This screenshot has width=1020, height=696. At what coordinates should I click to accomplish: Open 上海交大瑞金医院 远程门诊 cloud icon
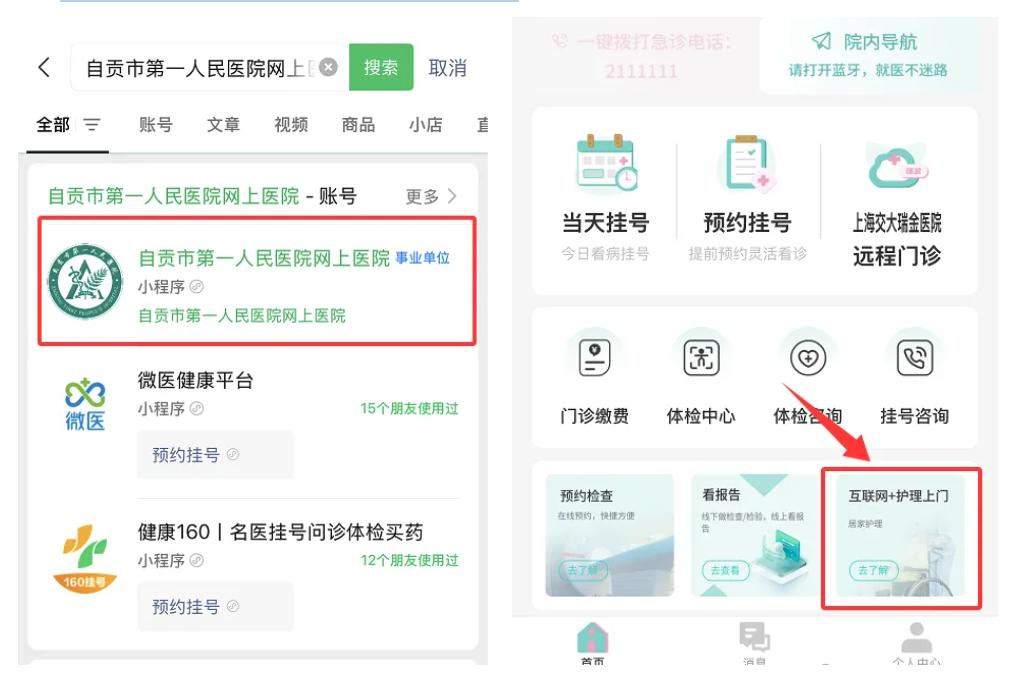tap(897, 167)
